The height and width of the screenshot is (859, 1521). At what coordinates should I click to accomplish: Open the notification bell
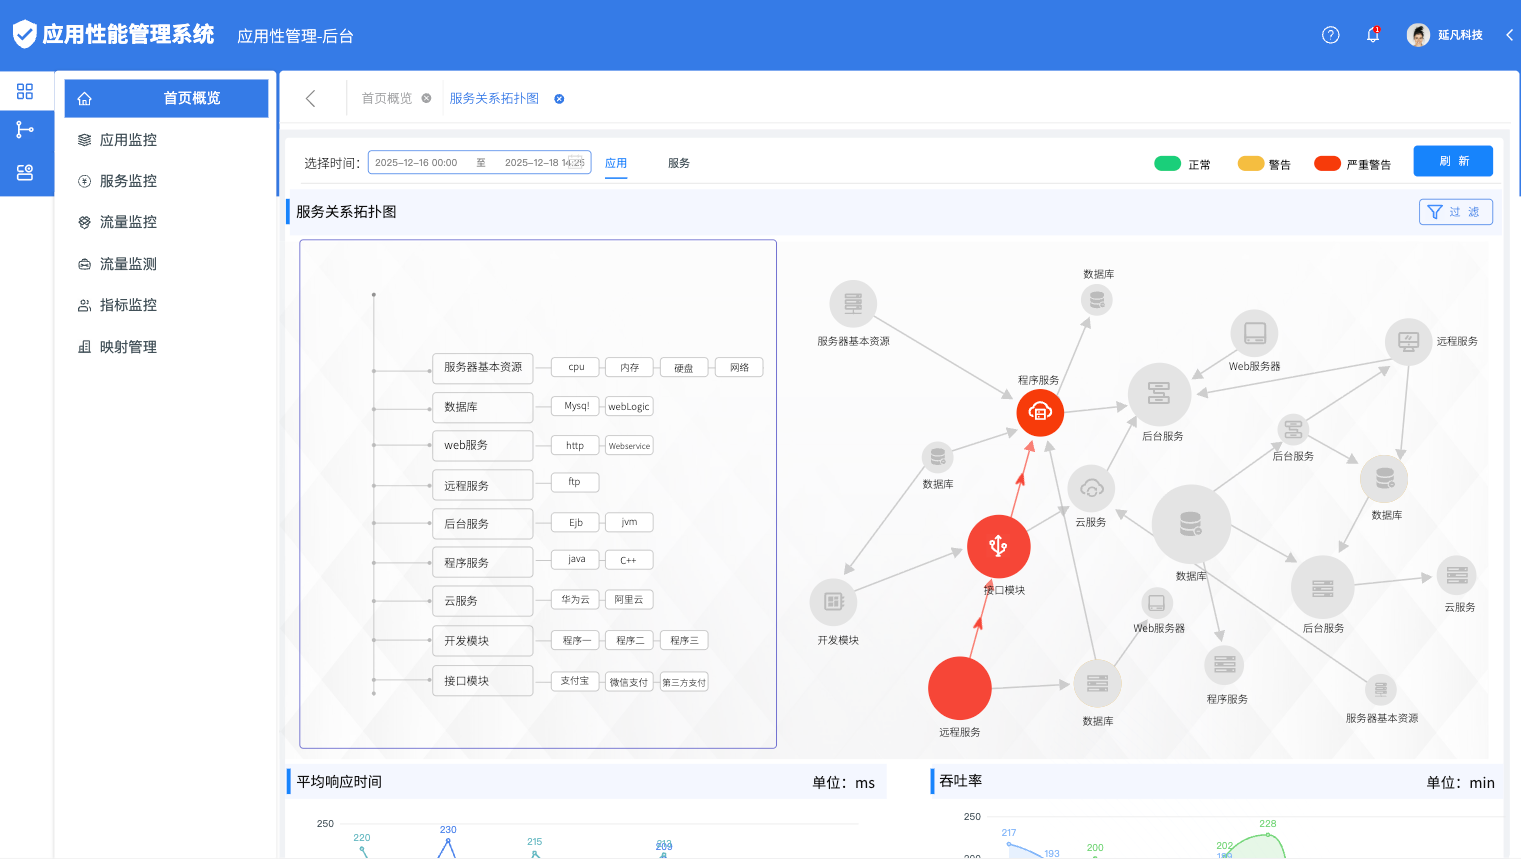click(x=1373, y=35)
